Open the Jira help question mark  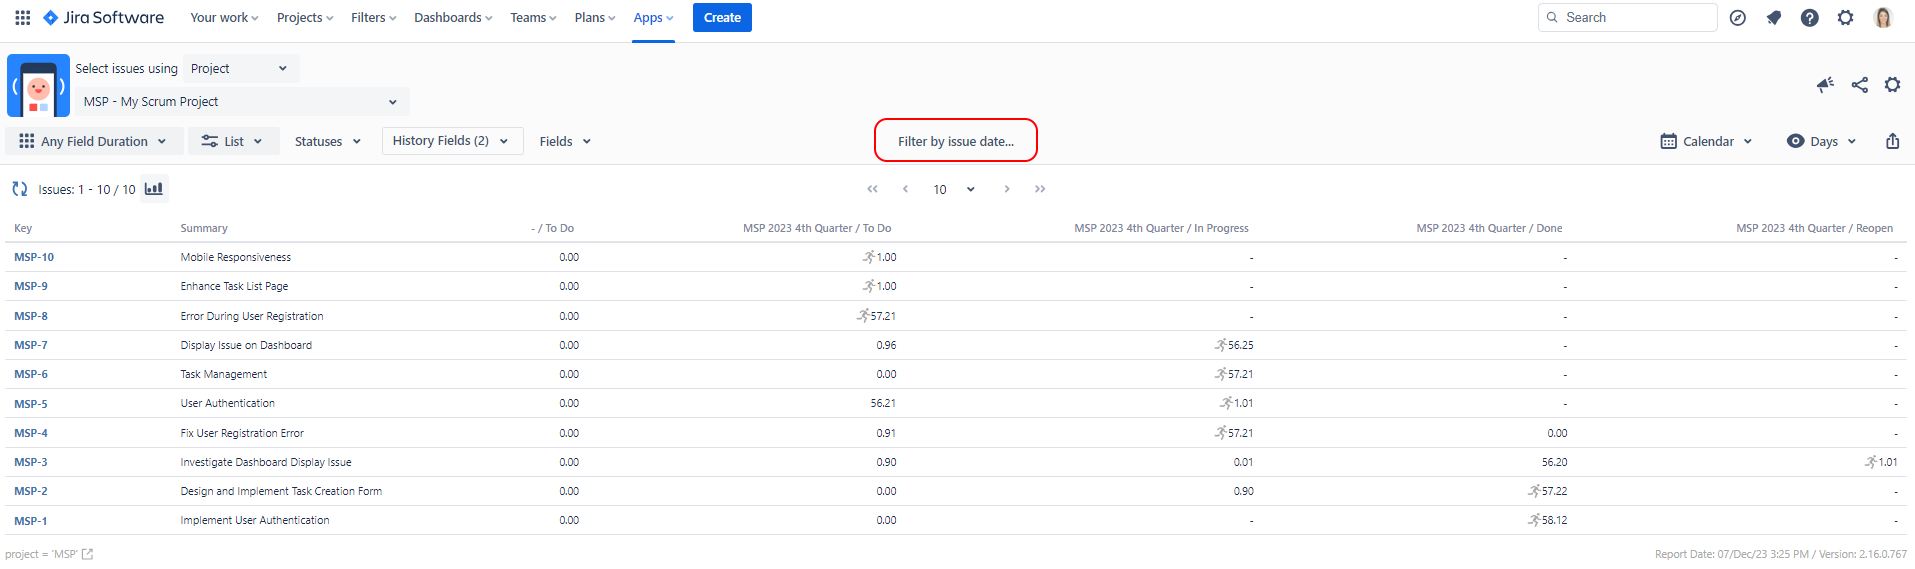click(1809, 18)
